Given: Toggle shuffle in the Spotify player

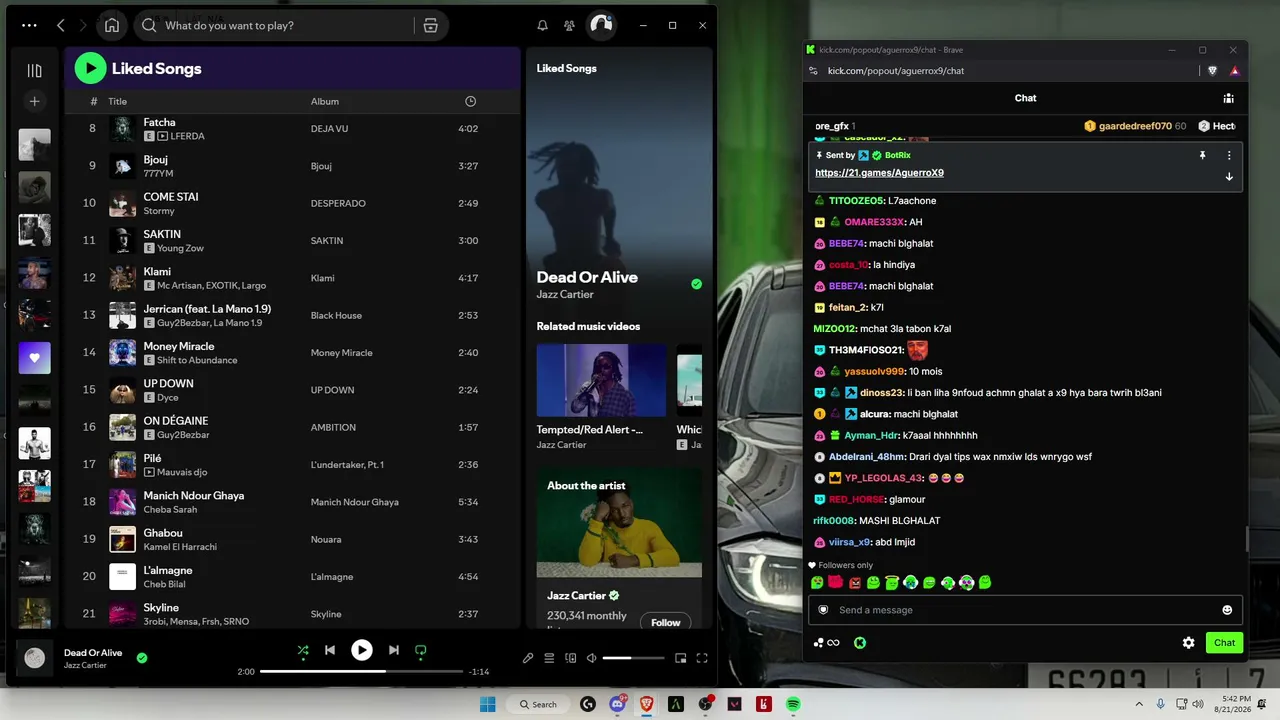Looking at the screenshot, I should coord(303,650).
